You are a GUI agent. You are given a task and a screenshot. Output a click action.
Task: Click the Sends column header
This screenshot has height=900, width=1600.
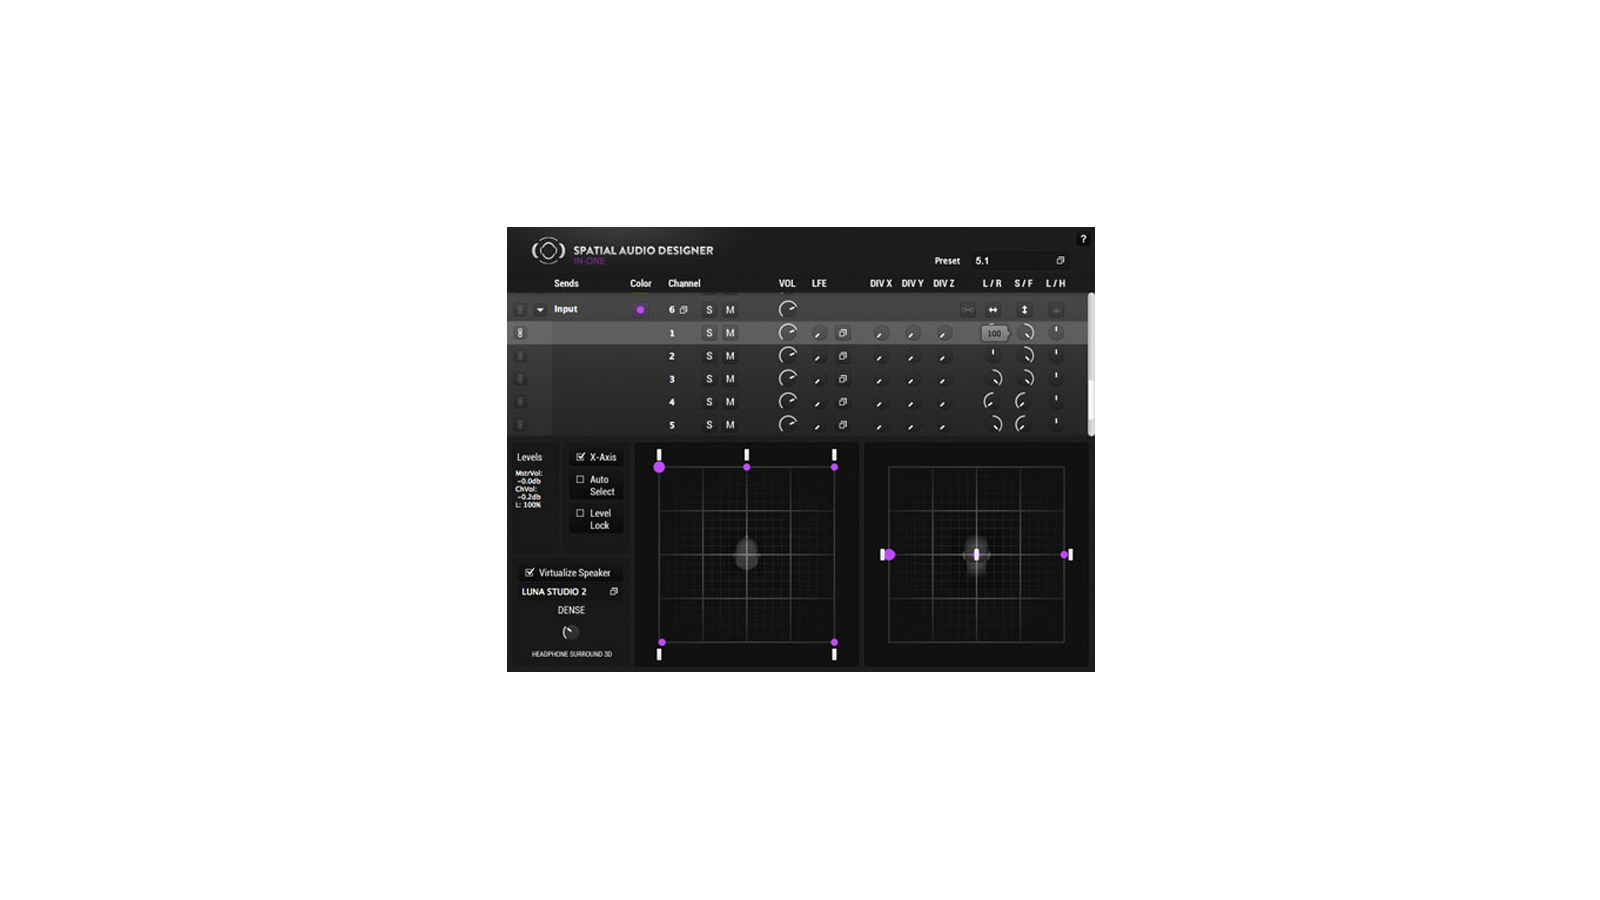point(566,284)
